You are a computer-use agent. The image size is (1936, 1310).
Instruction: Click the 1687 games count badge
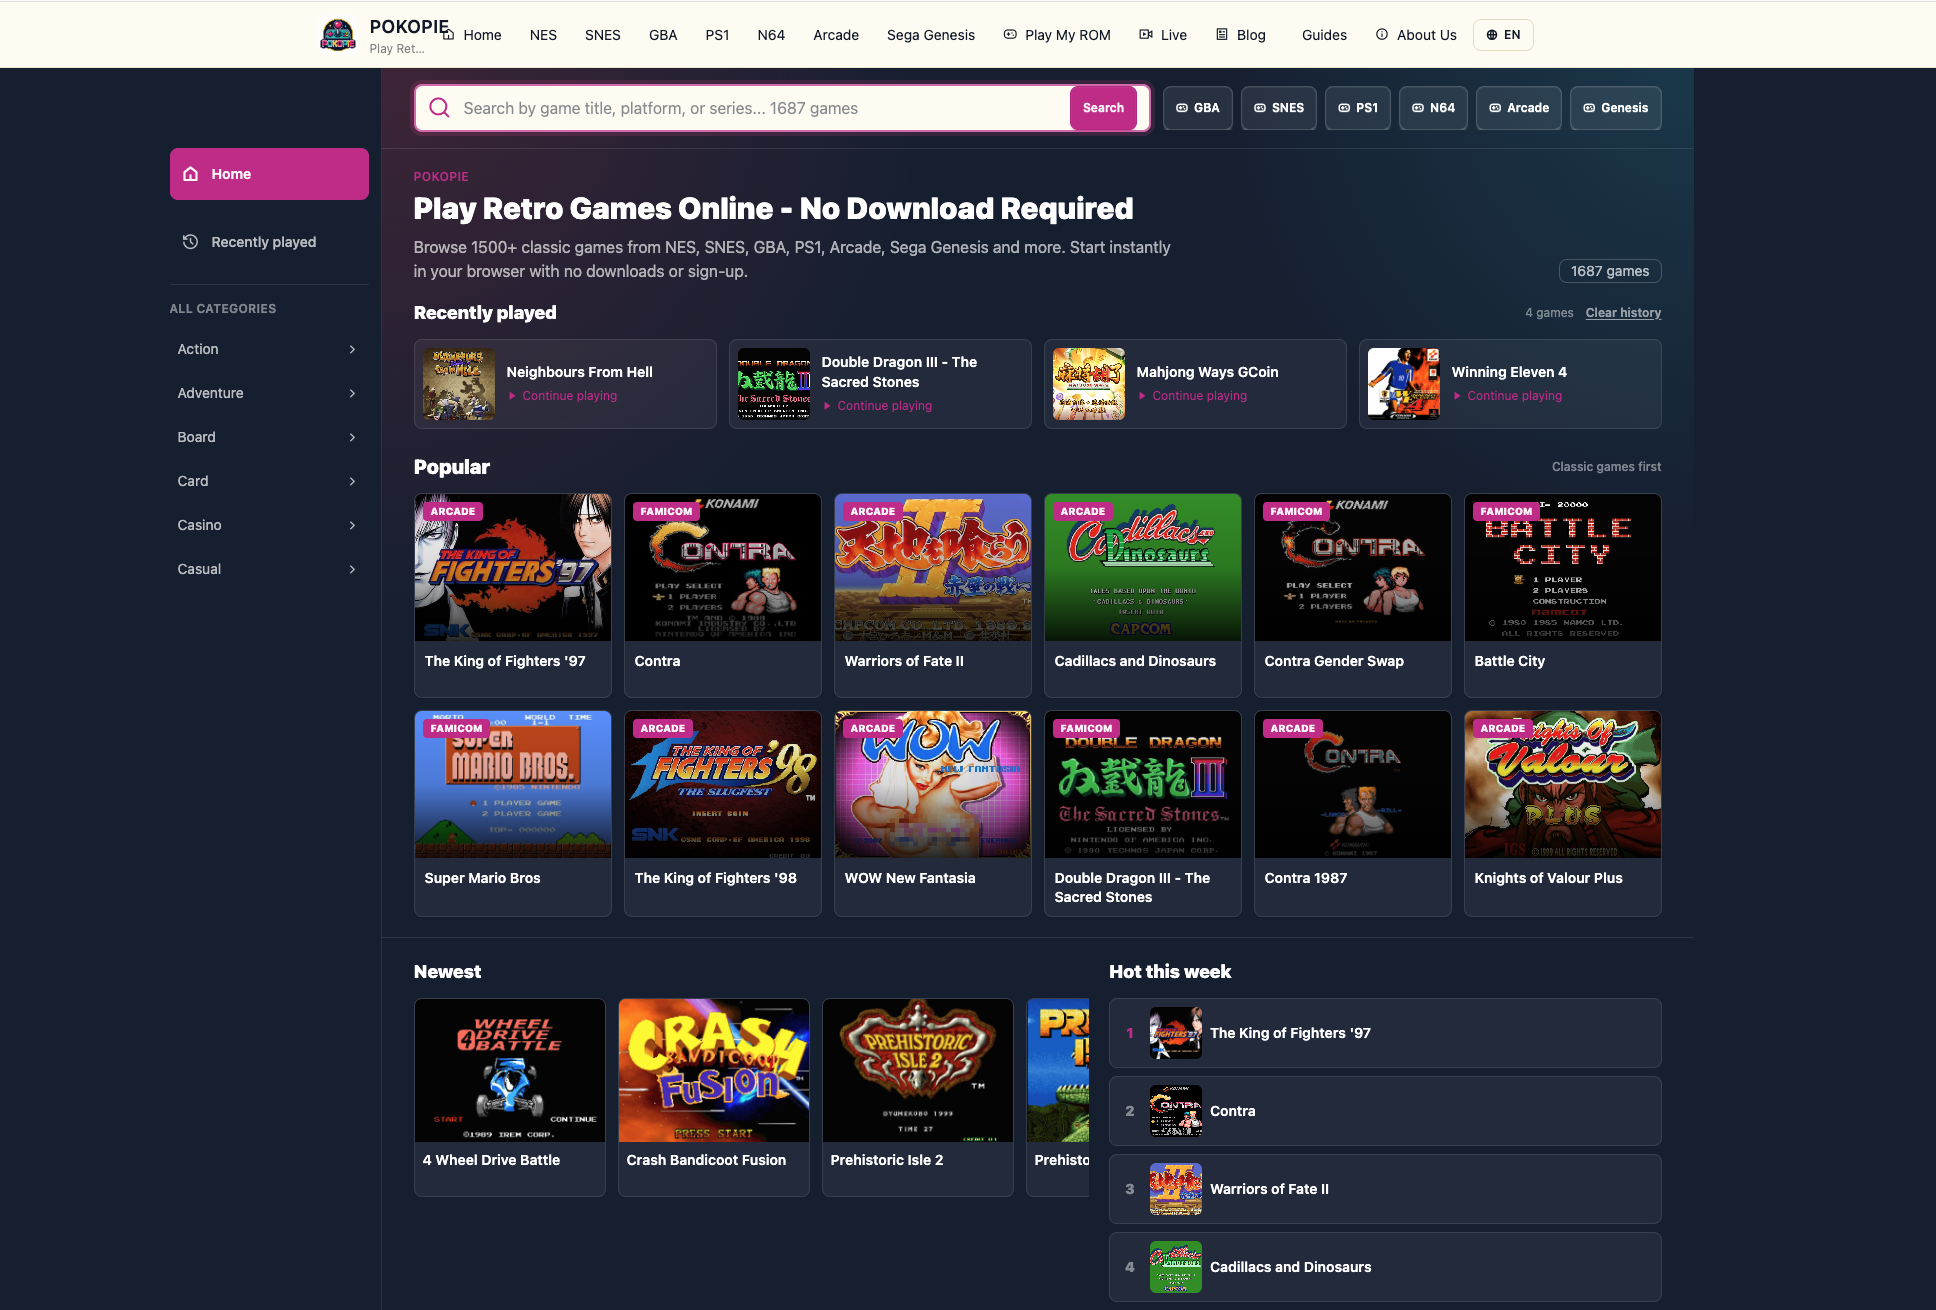pos(1610,271)
